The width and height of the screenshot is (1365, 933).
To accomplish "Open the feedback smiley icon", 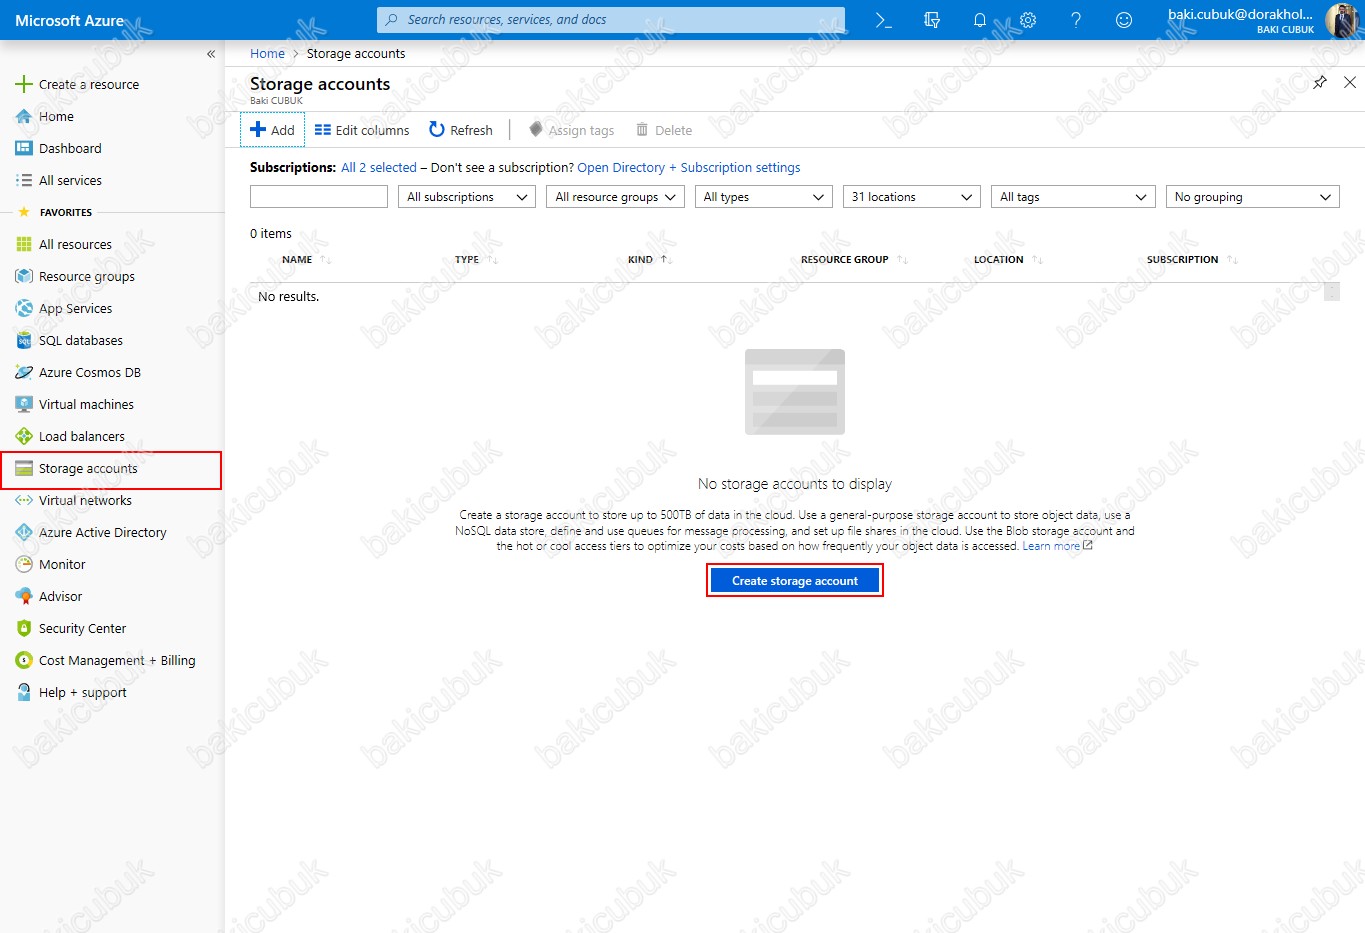I will 1124,20.
